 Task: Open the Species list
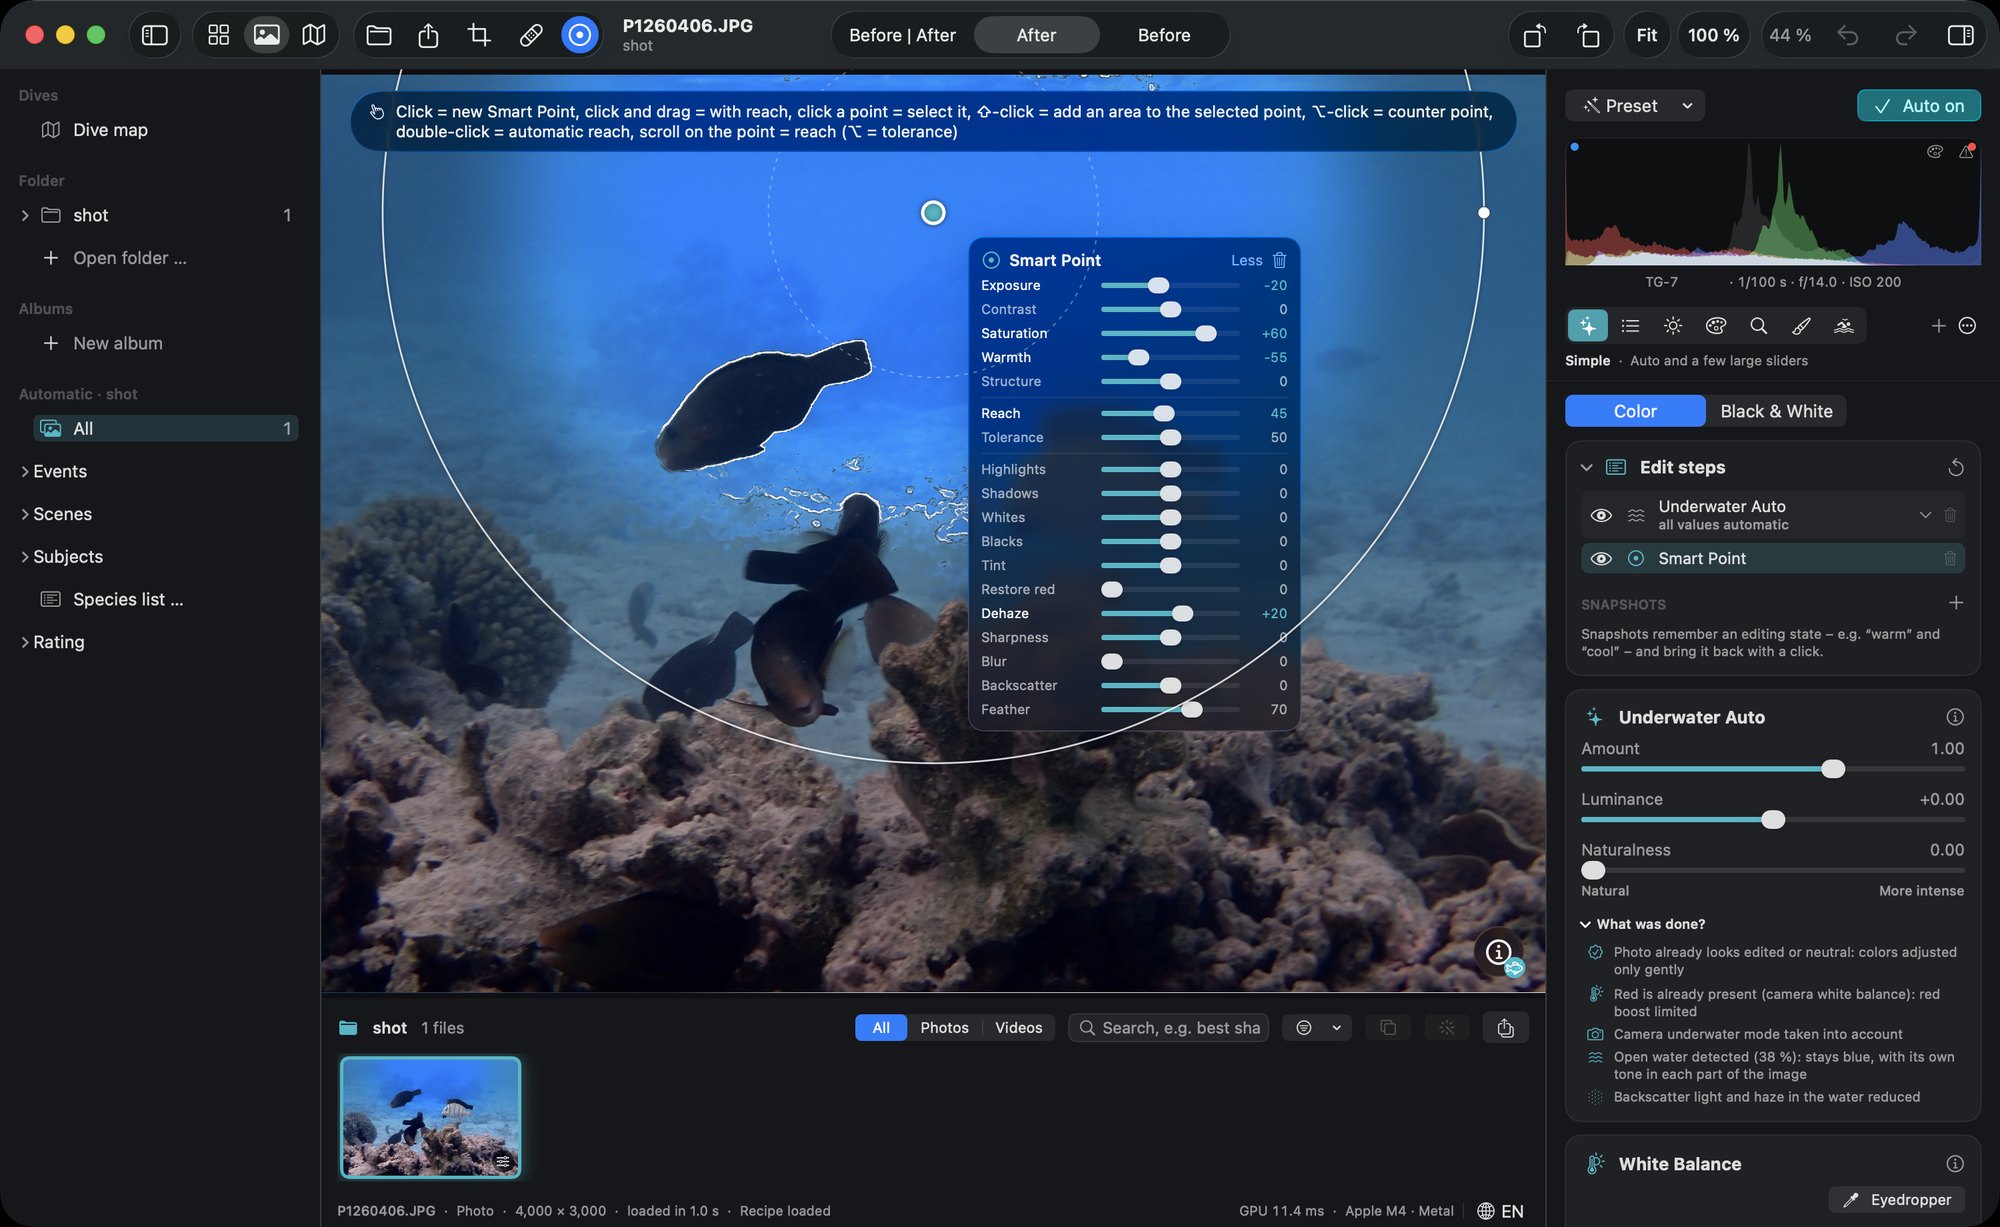pyautogui.click(x=128, y=600)
